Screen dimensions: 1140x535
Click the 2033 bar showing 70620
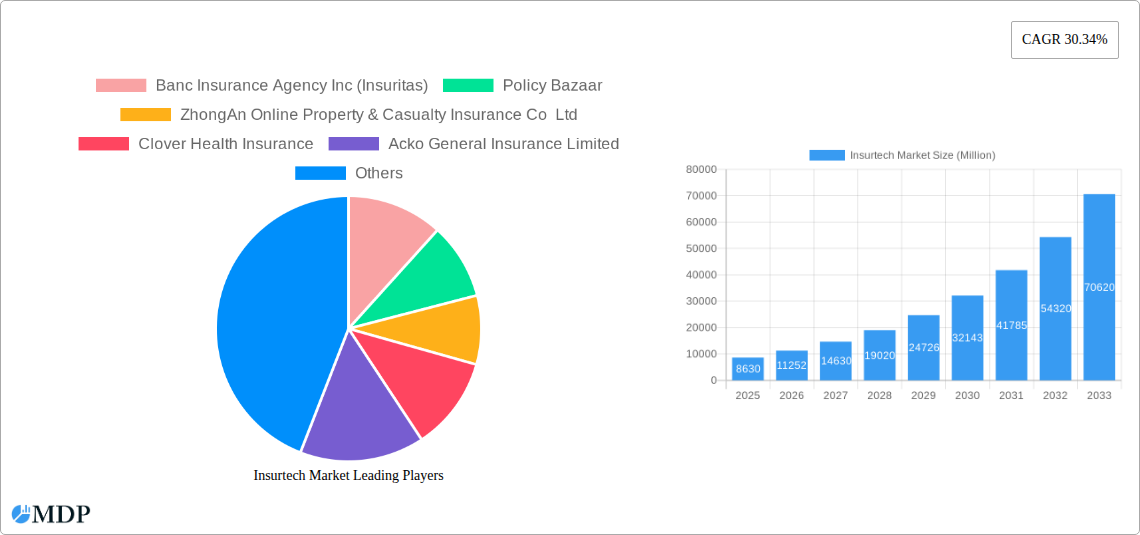pyautogui.click(x=1099, y=287)
